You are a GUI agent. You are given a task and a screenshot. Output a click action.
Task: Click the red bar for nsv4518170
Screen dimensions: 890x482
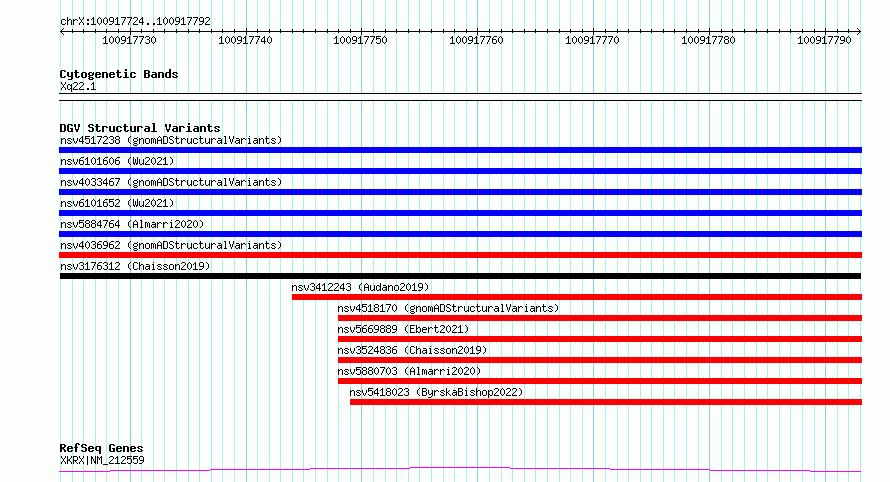pyautogui.click(x=600, y=318)
